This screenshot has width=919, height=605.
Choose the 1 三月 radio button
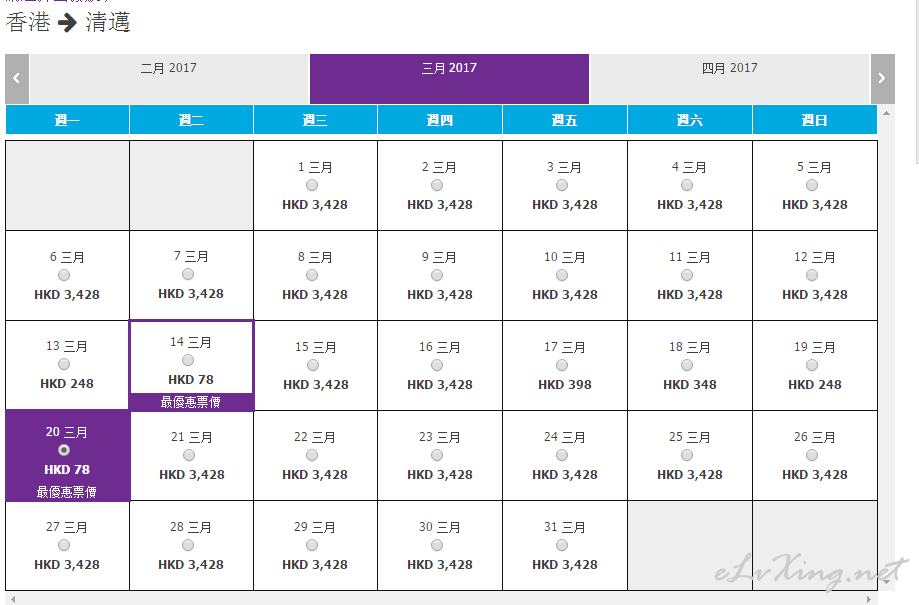click(x=312, y=185)
